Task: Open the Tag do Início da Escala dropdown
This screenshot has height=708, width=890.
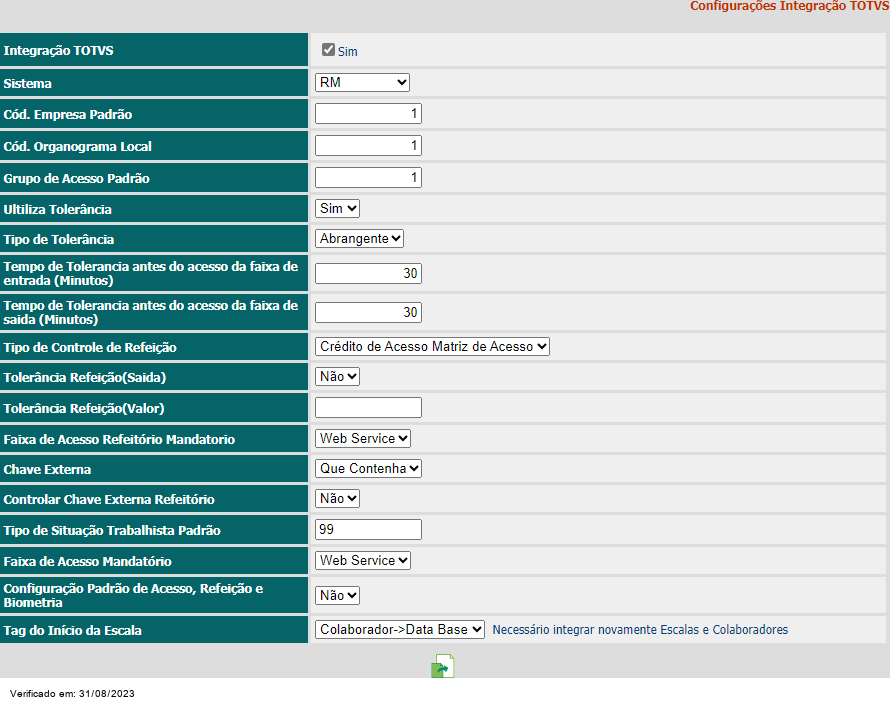Action: coord(400,630)
